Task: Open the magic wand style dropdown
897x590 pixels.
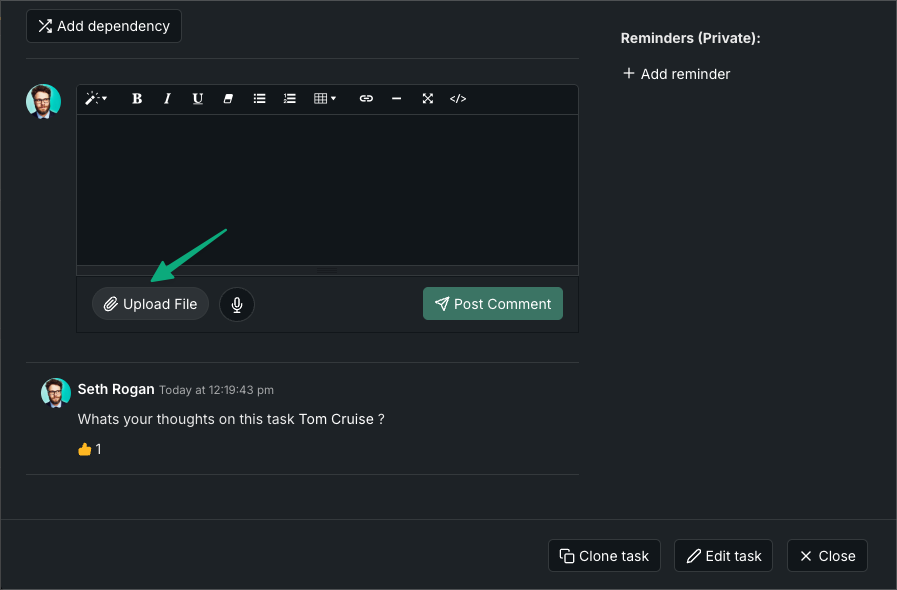Action: point(96,99)
